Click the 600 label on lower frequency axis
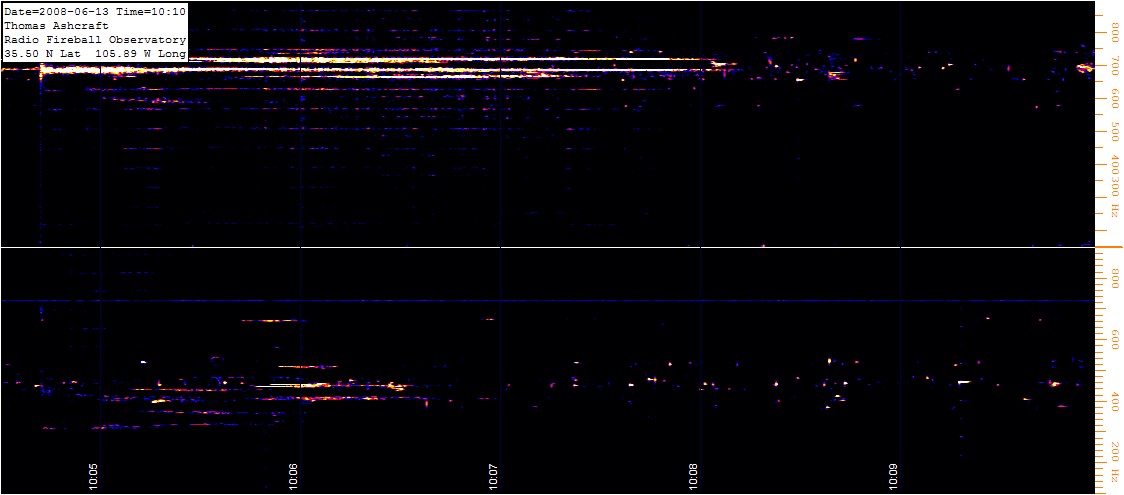 click(x=1115, y=338)
